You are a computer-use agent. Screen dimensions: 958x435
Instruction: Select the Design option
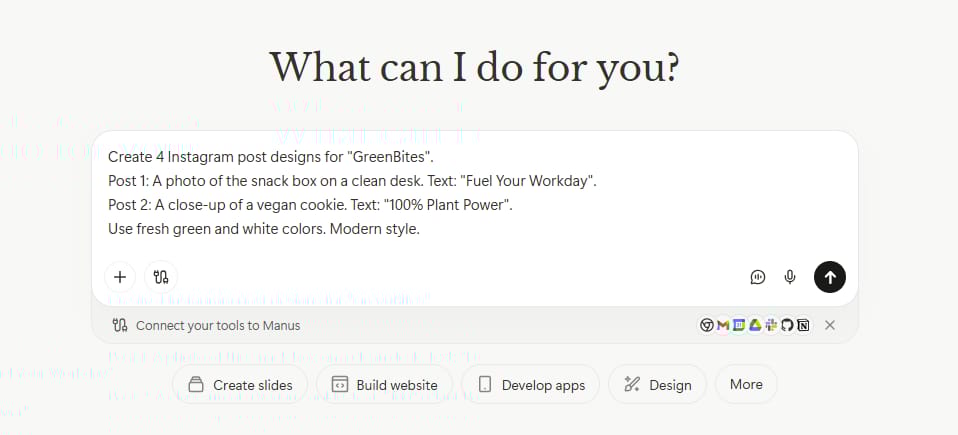(657, 385)
